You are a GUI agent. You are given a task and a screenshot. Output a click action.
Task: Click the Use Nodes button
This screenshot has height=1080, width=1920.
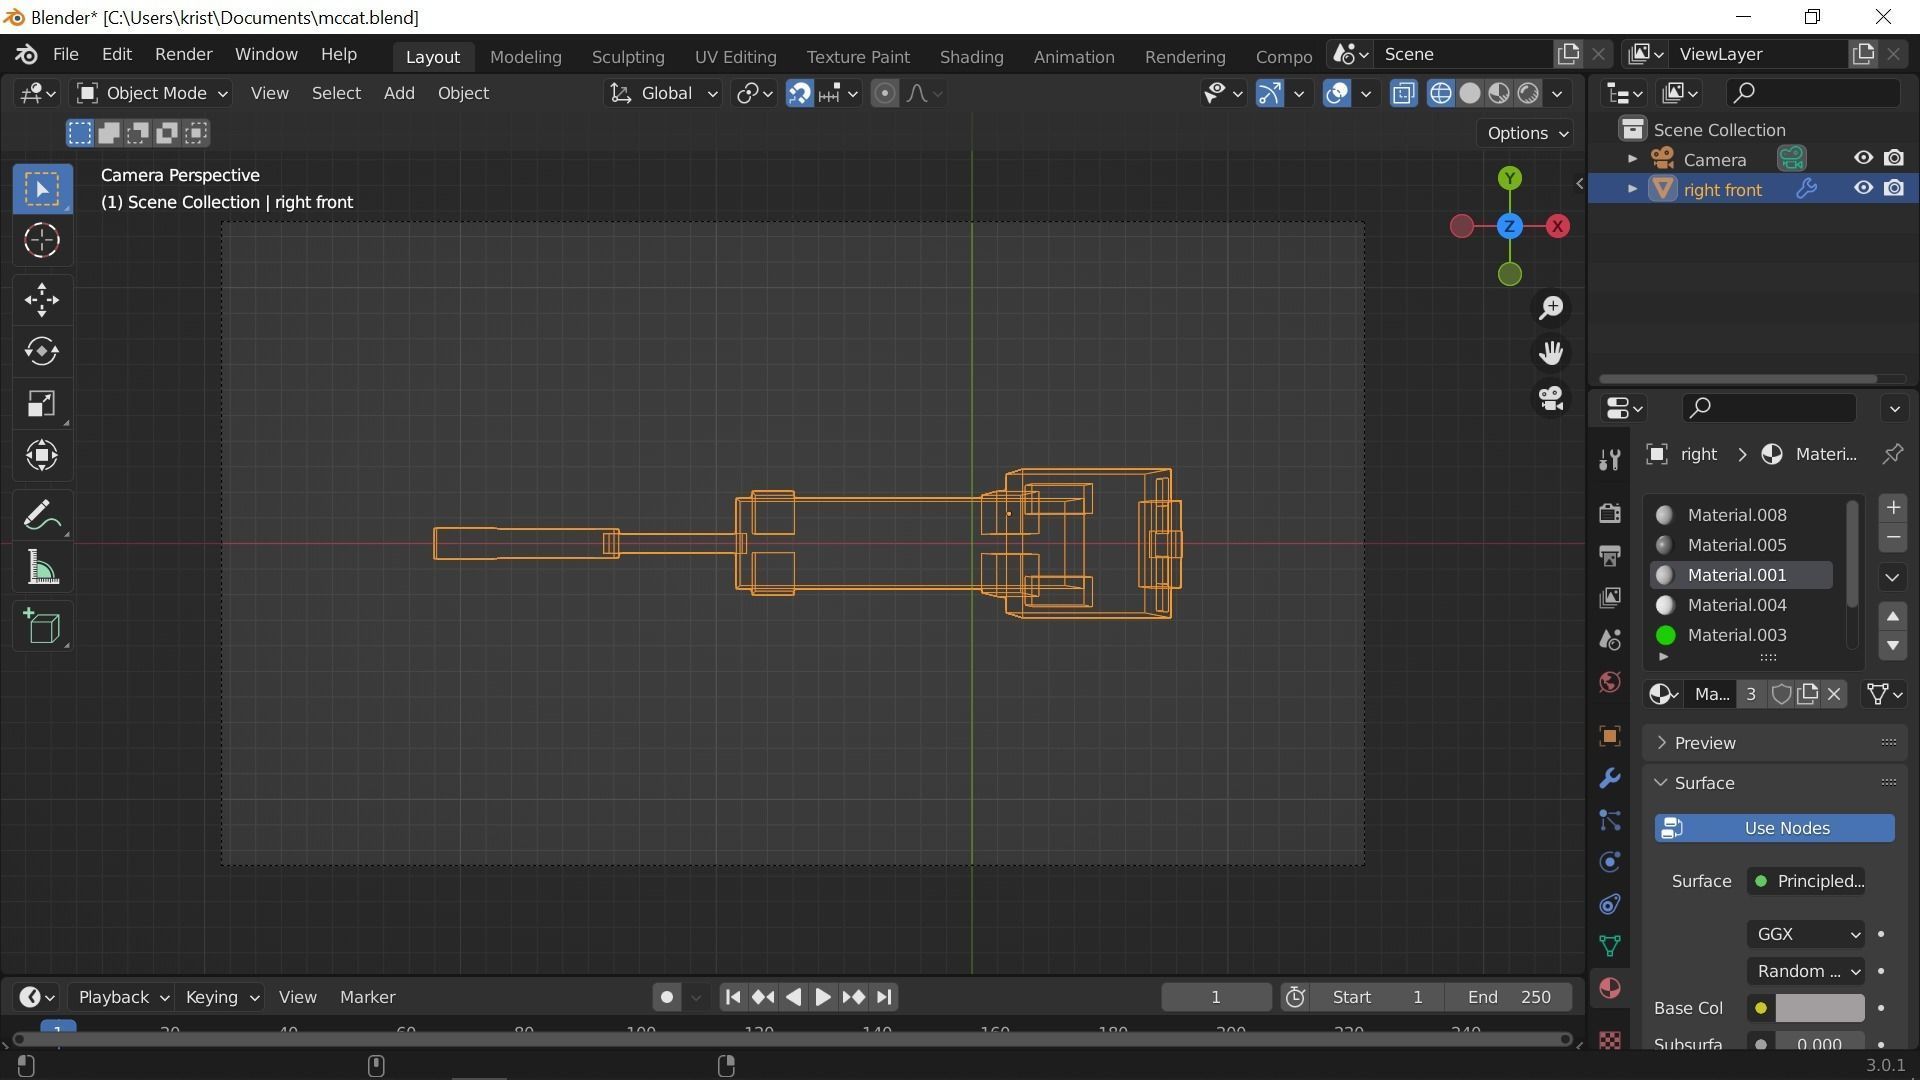pos(1774,828)
